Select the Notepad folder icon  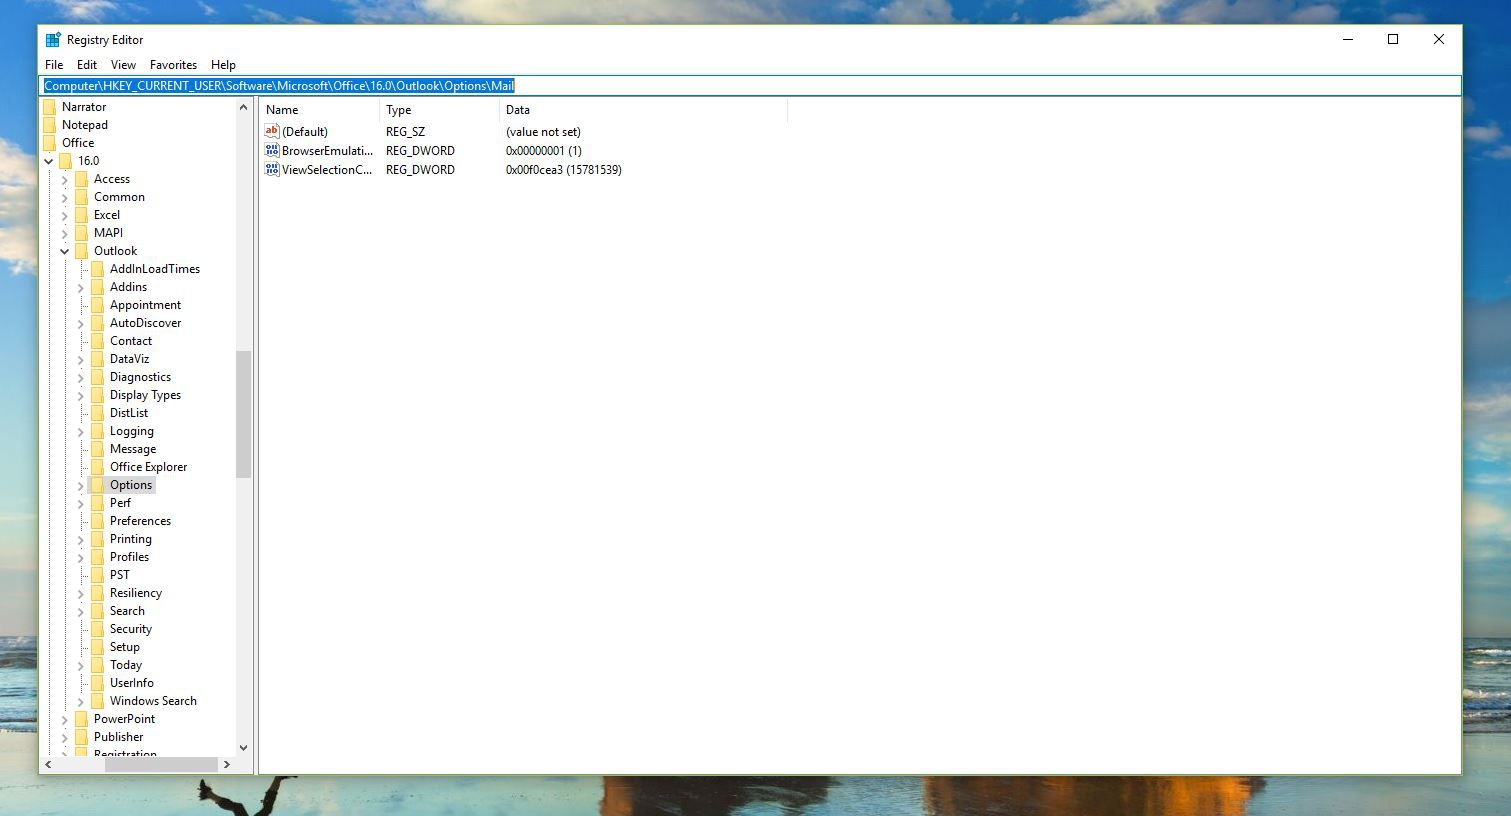click(x=49, y=125)
